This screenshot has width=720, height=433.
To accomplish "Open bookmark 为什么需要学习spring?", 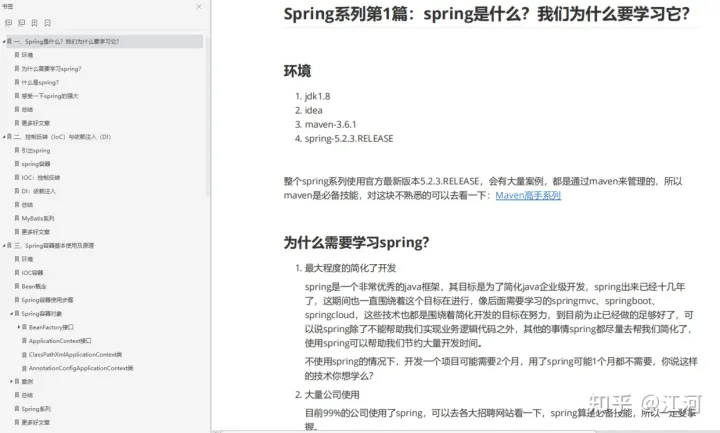I will tap(51, 69).
